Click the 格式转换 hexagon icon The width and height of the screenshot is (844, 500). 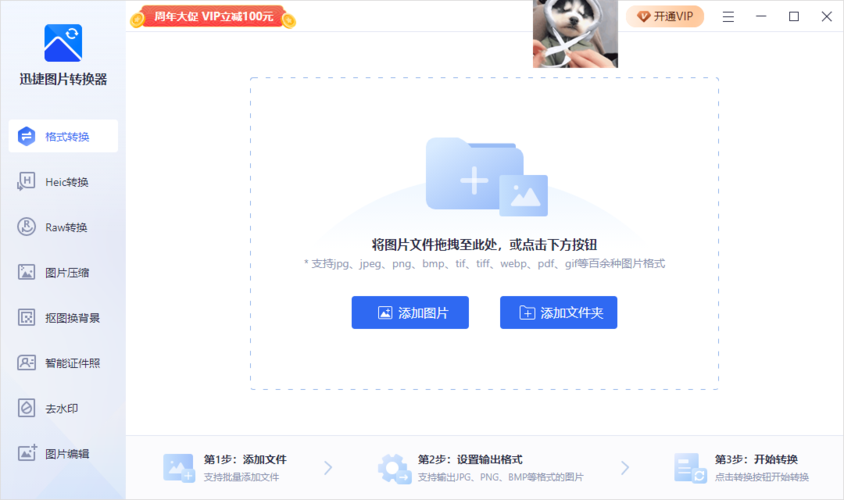coord(26,136)
